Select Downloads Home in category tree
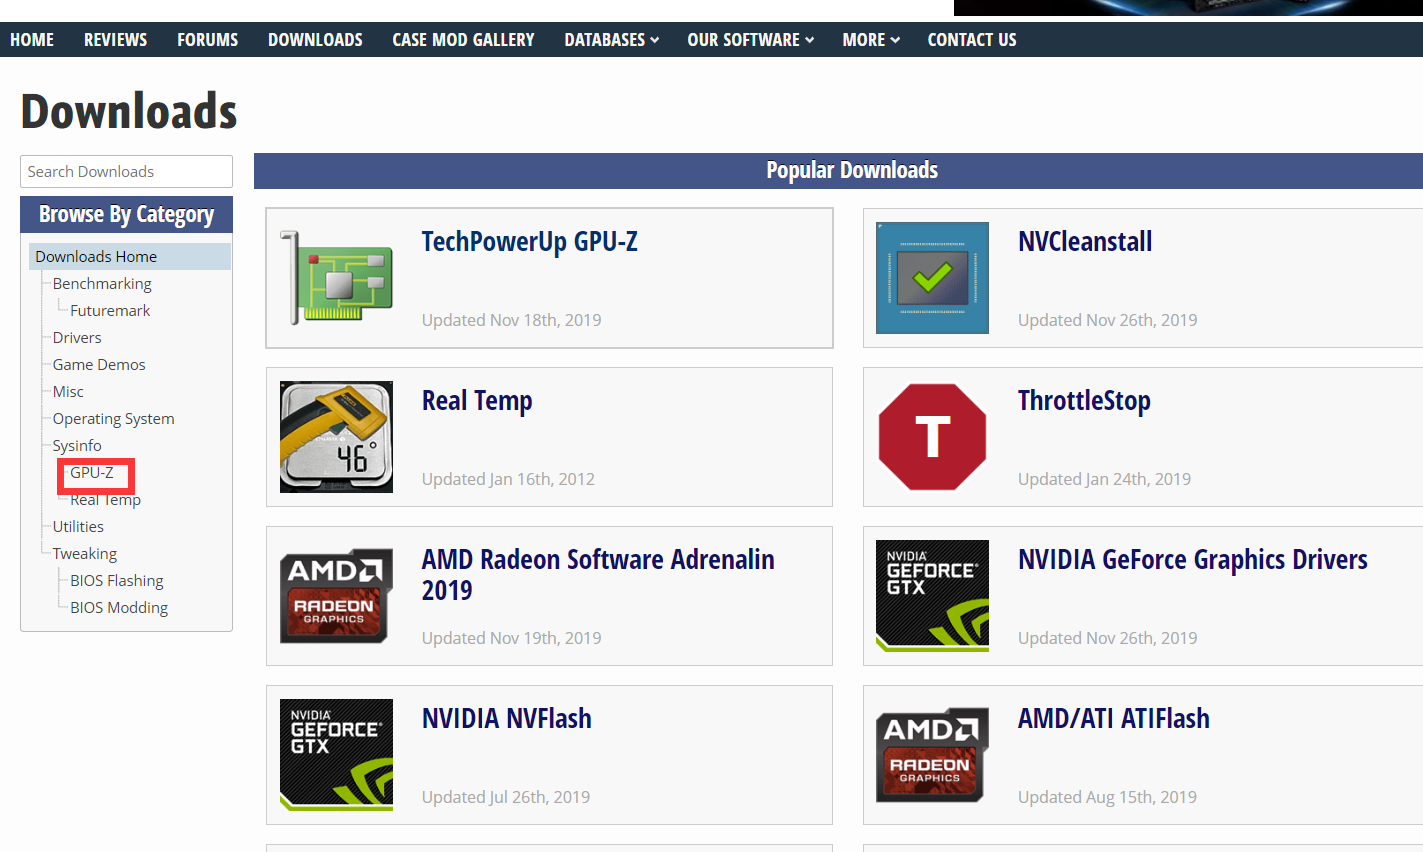Image resolution: width=1423 pixels, height=852 pixels. [130, 256]
